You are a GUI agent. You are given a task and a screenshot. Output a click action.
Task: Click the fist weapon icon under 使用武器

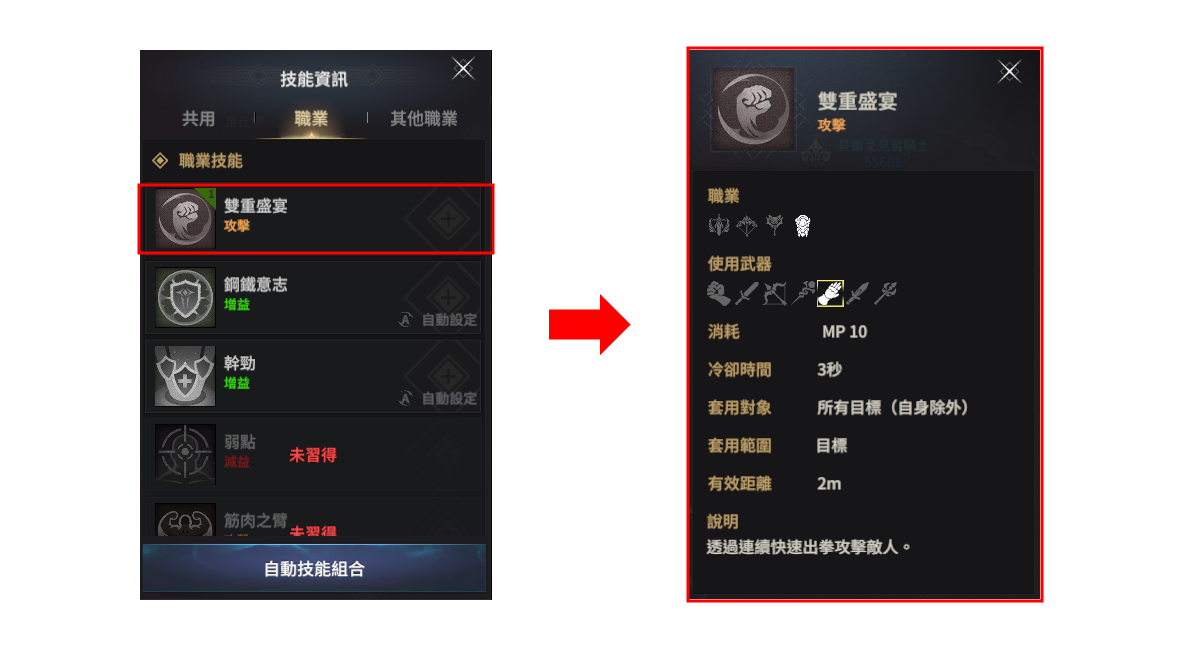719,293
